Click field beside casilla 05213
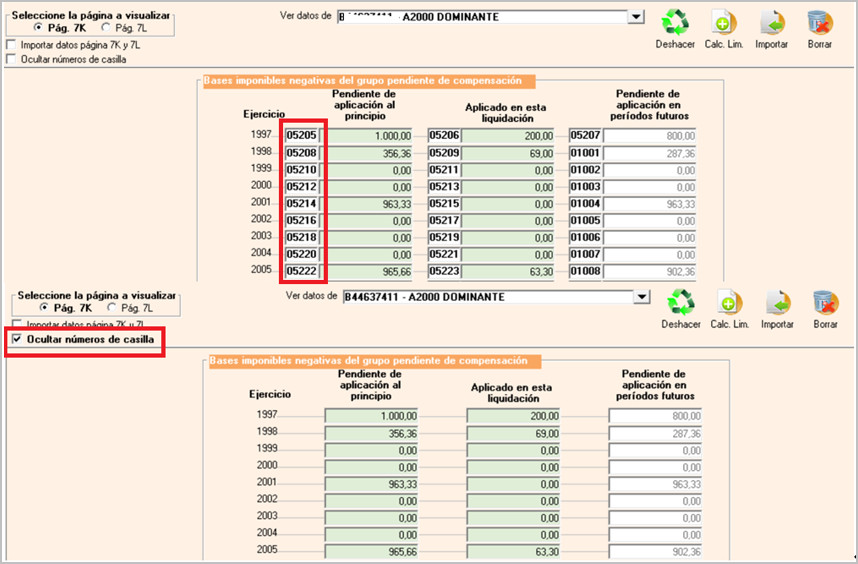 click(x=507, y=187)
